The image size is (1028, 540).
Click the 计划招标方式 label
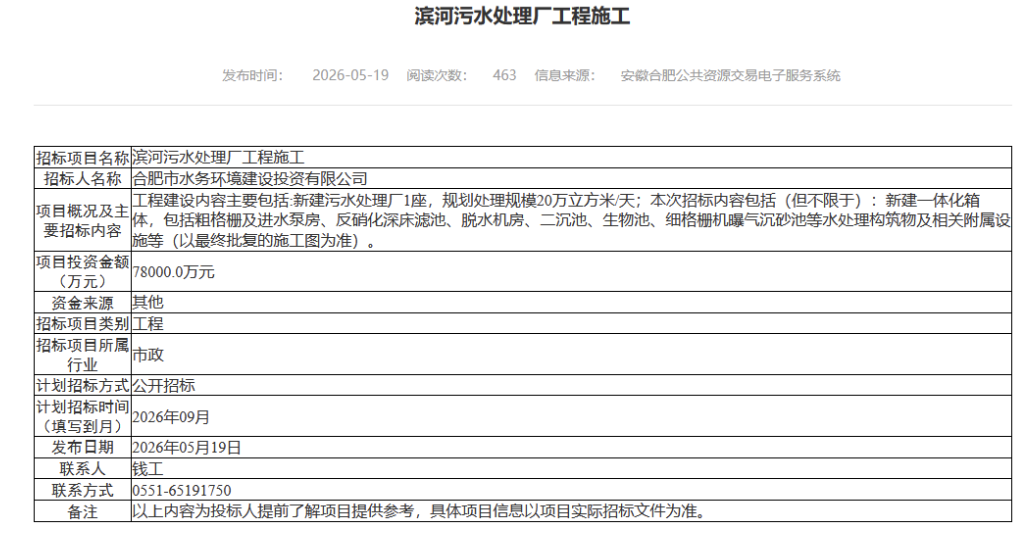(83, 385)
